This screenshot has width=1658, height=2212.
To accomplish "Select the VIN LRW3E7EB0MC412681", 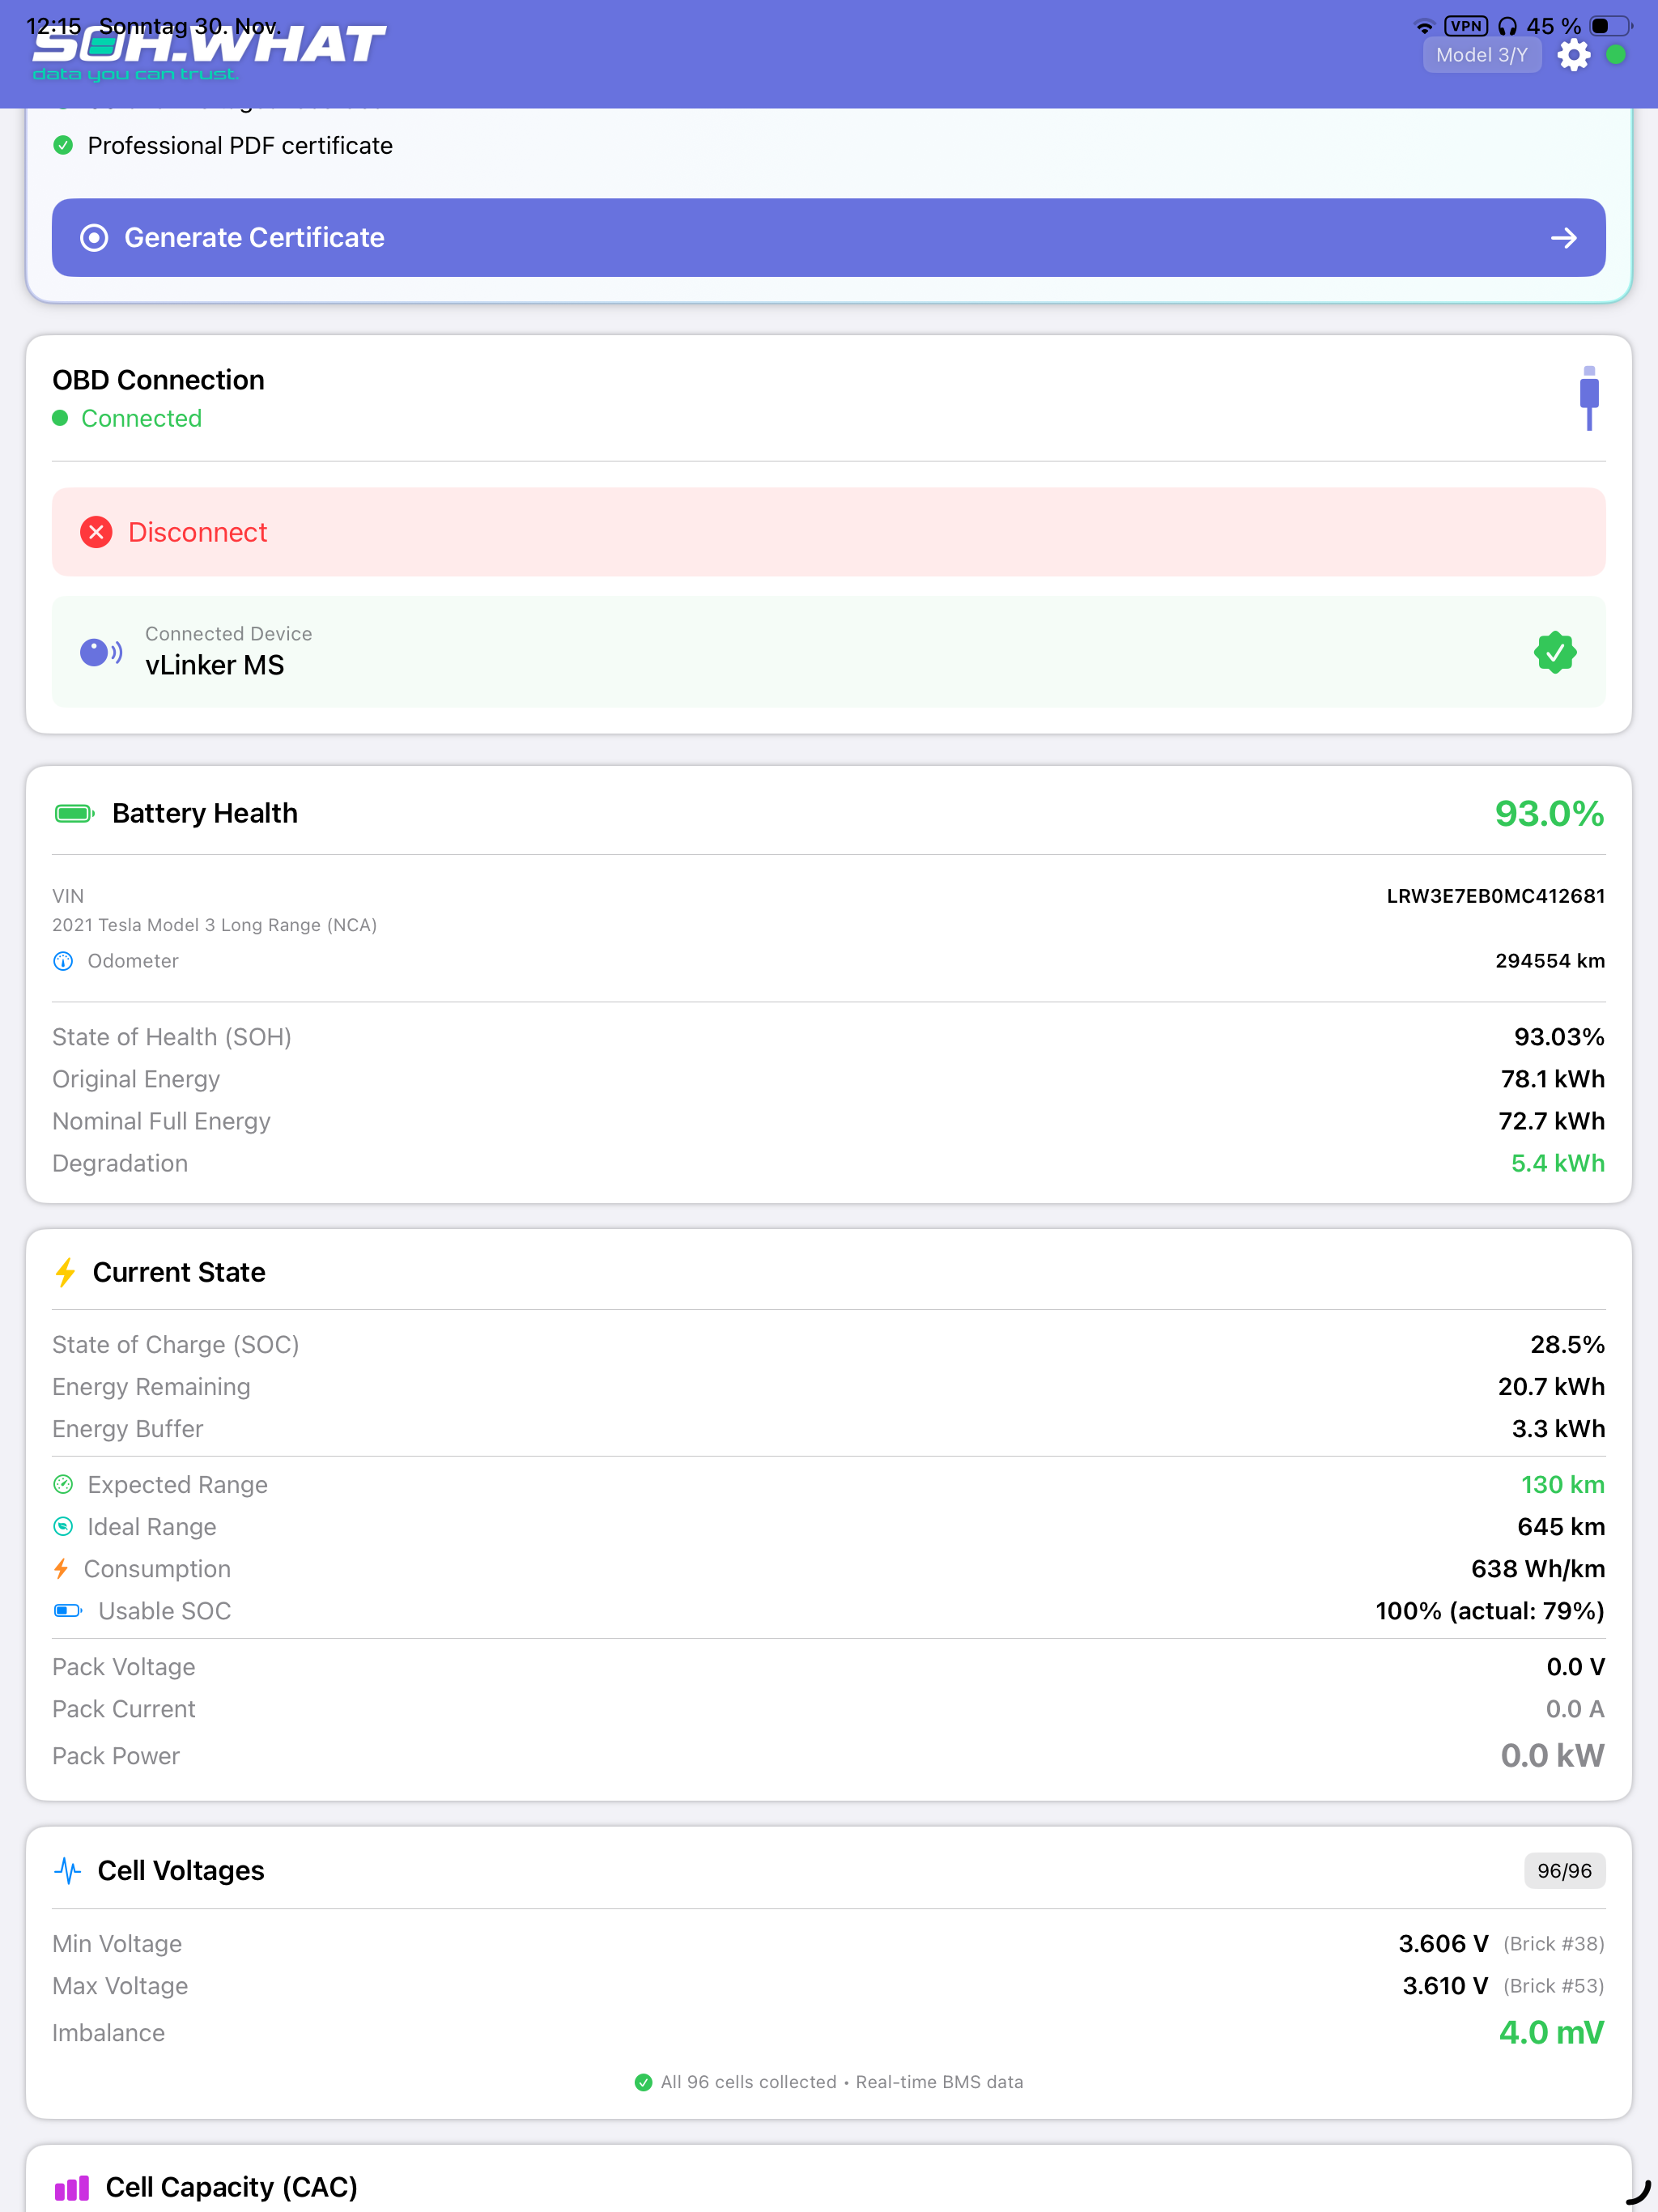I will [x=1496, y=896].
